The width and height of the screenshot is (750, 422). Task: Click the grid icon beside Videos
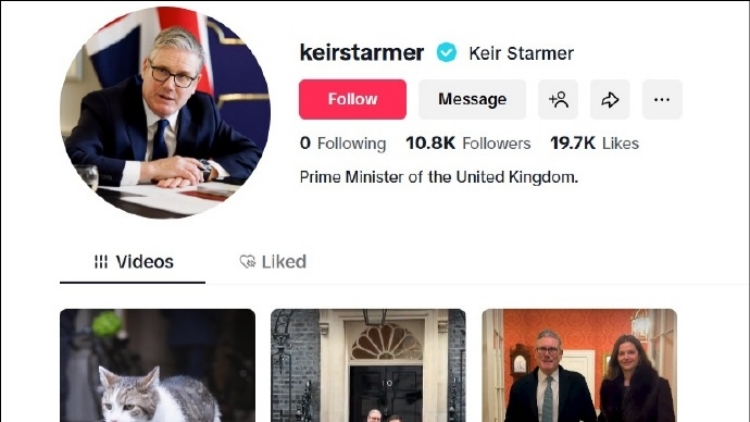101,262
